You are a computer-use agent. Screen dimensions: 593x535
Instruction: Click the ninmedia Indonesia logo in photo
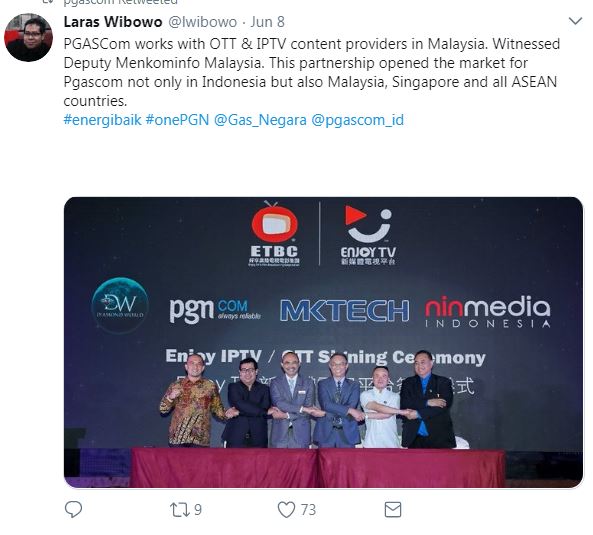click(x=487, y=312)
